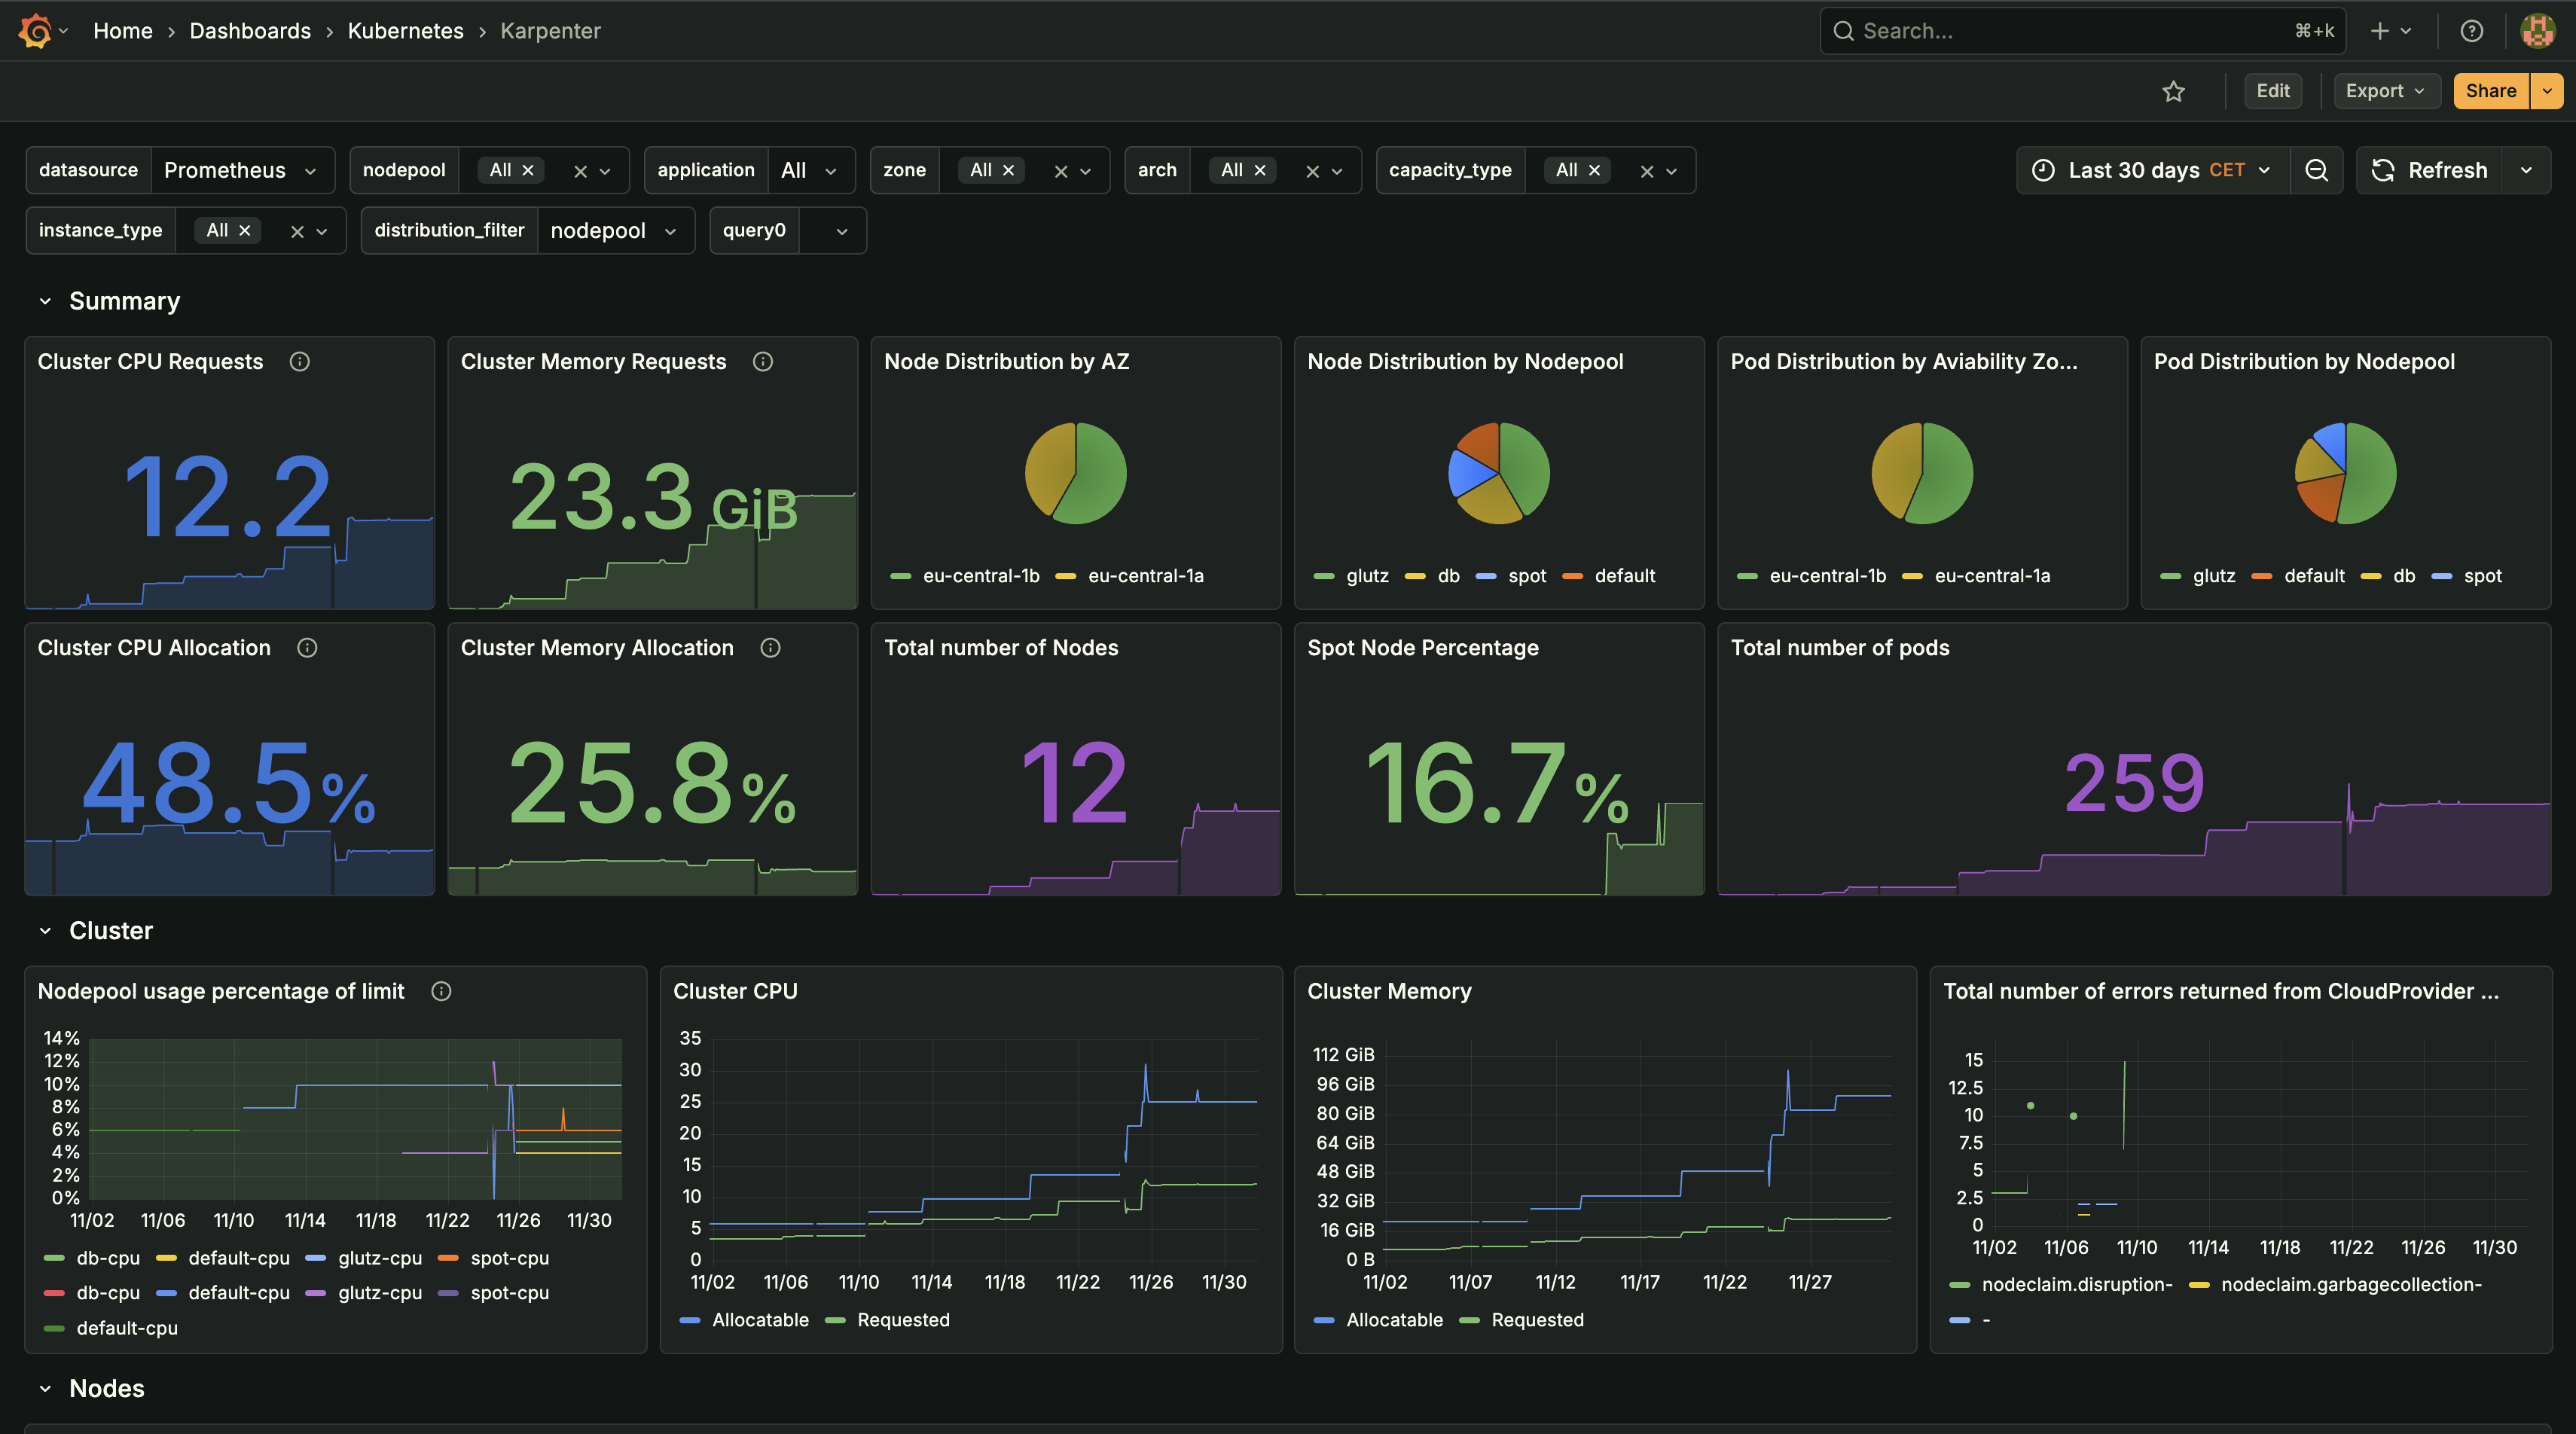Star this dashboard as favorite
Viewport: 2576px width, 1434px height.
click(x=2174, y=91)
